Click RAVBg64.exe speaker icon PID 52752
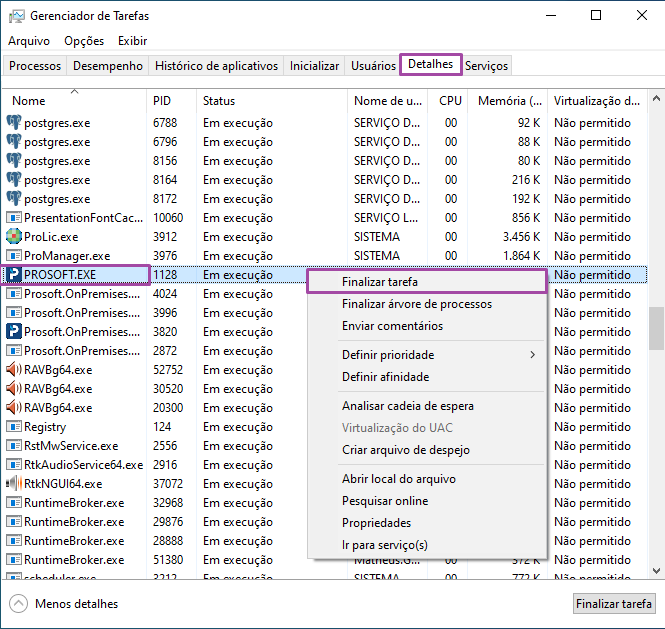The image size is (665, 629). [x=14, y=370]
